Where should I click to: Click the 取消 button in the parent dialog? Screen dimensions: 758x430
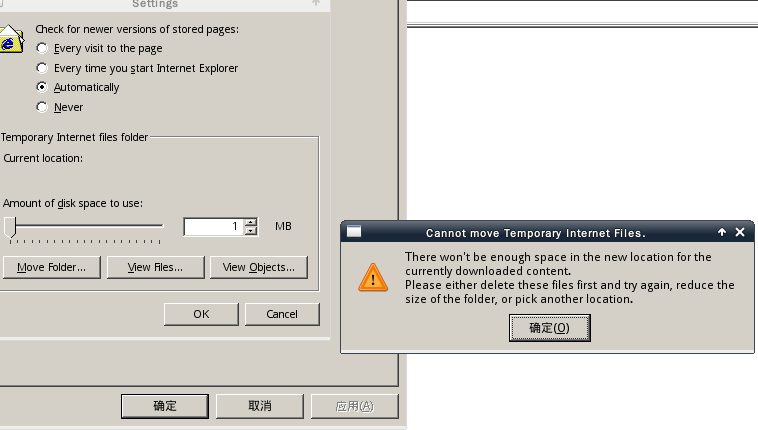[x=260, y=406]
